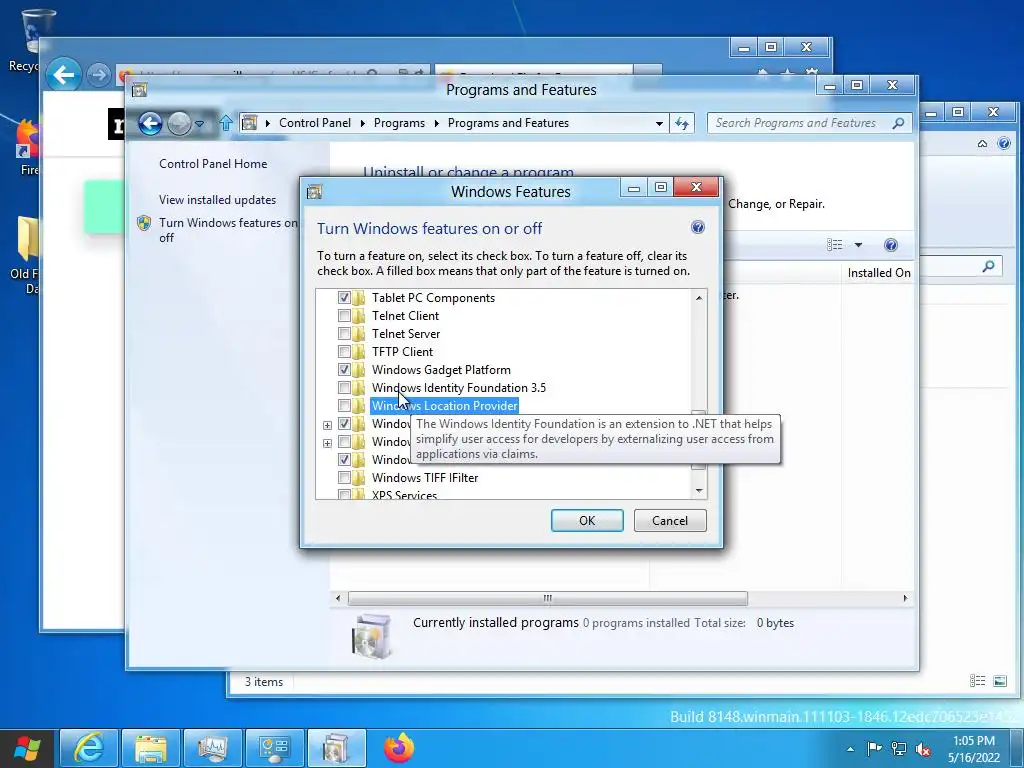
Task: Expand the checked Windows feature tree node
Action: click(x=327, y=425)
